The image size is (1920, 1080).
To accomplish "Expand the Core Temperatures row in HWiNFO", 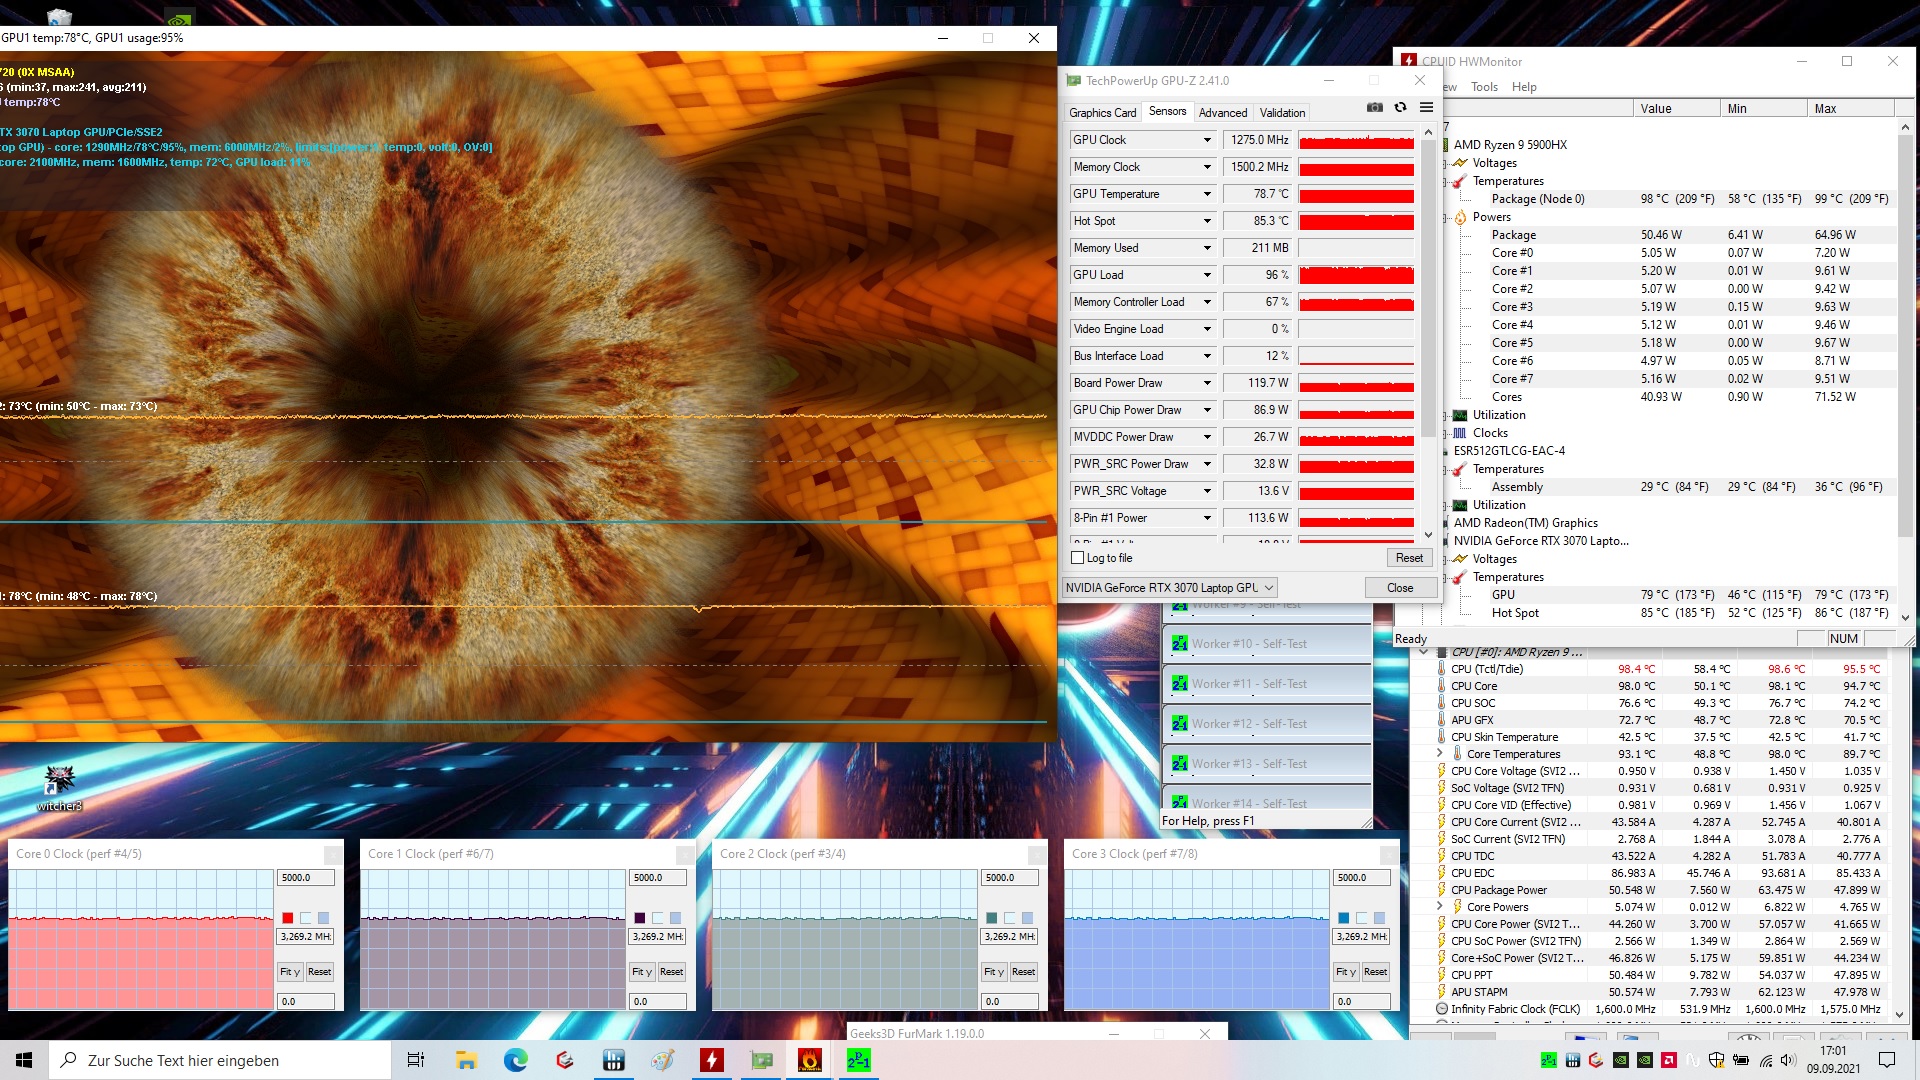I will (x=1439, y=754).
